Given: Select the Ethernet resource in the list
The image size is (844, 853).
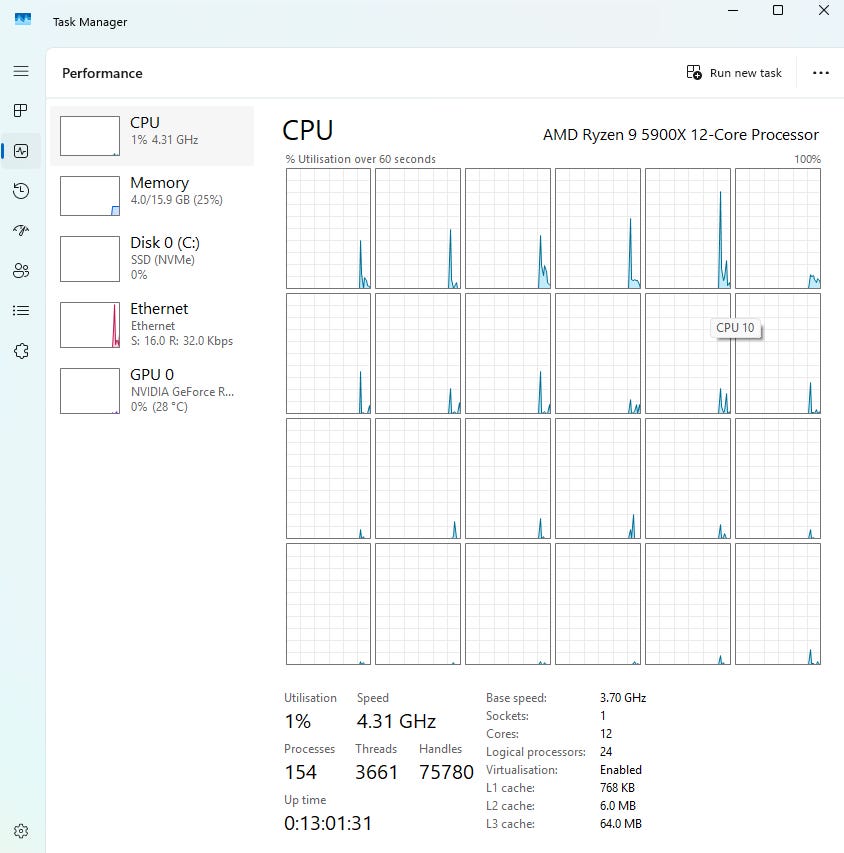Looking at the screenshot, I should [x=152, y=325].
